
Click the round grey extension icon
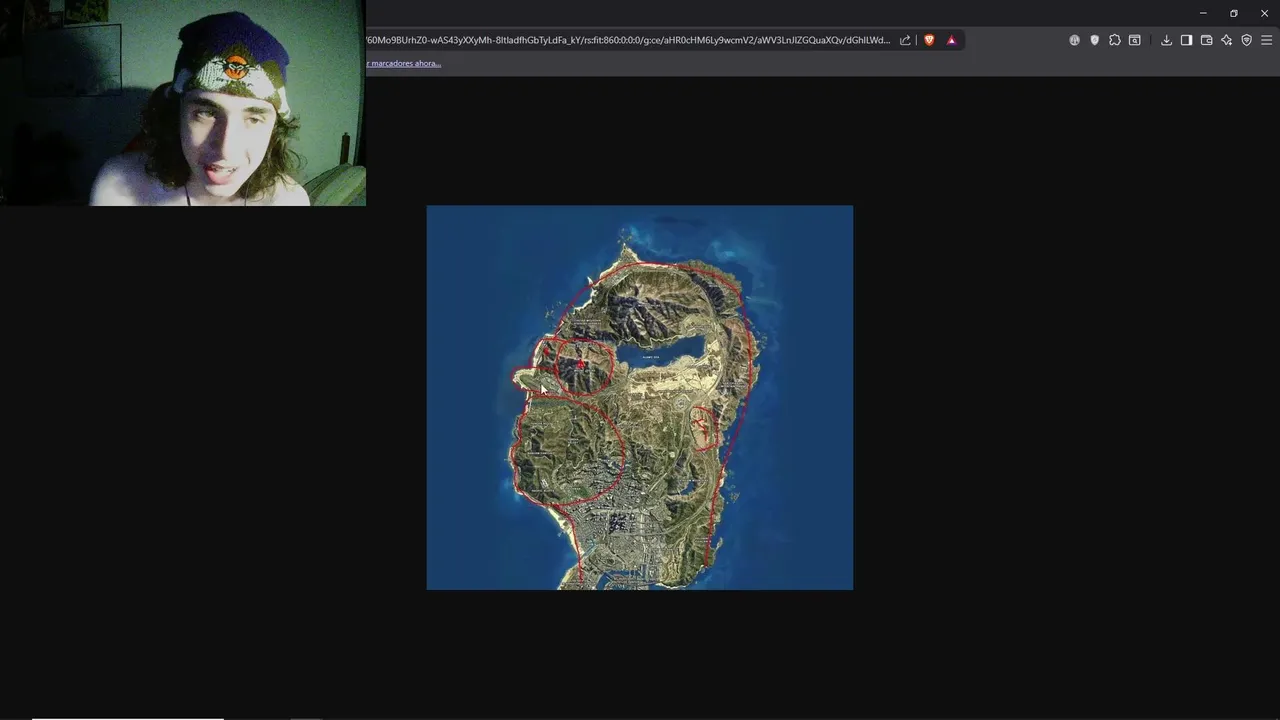click(x=1074, y=40)
